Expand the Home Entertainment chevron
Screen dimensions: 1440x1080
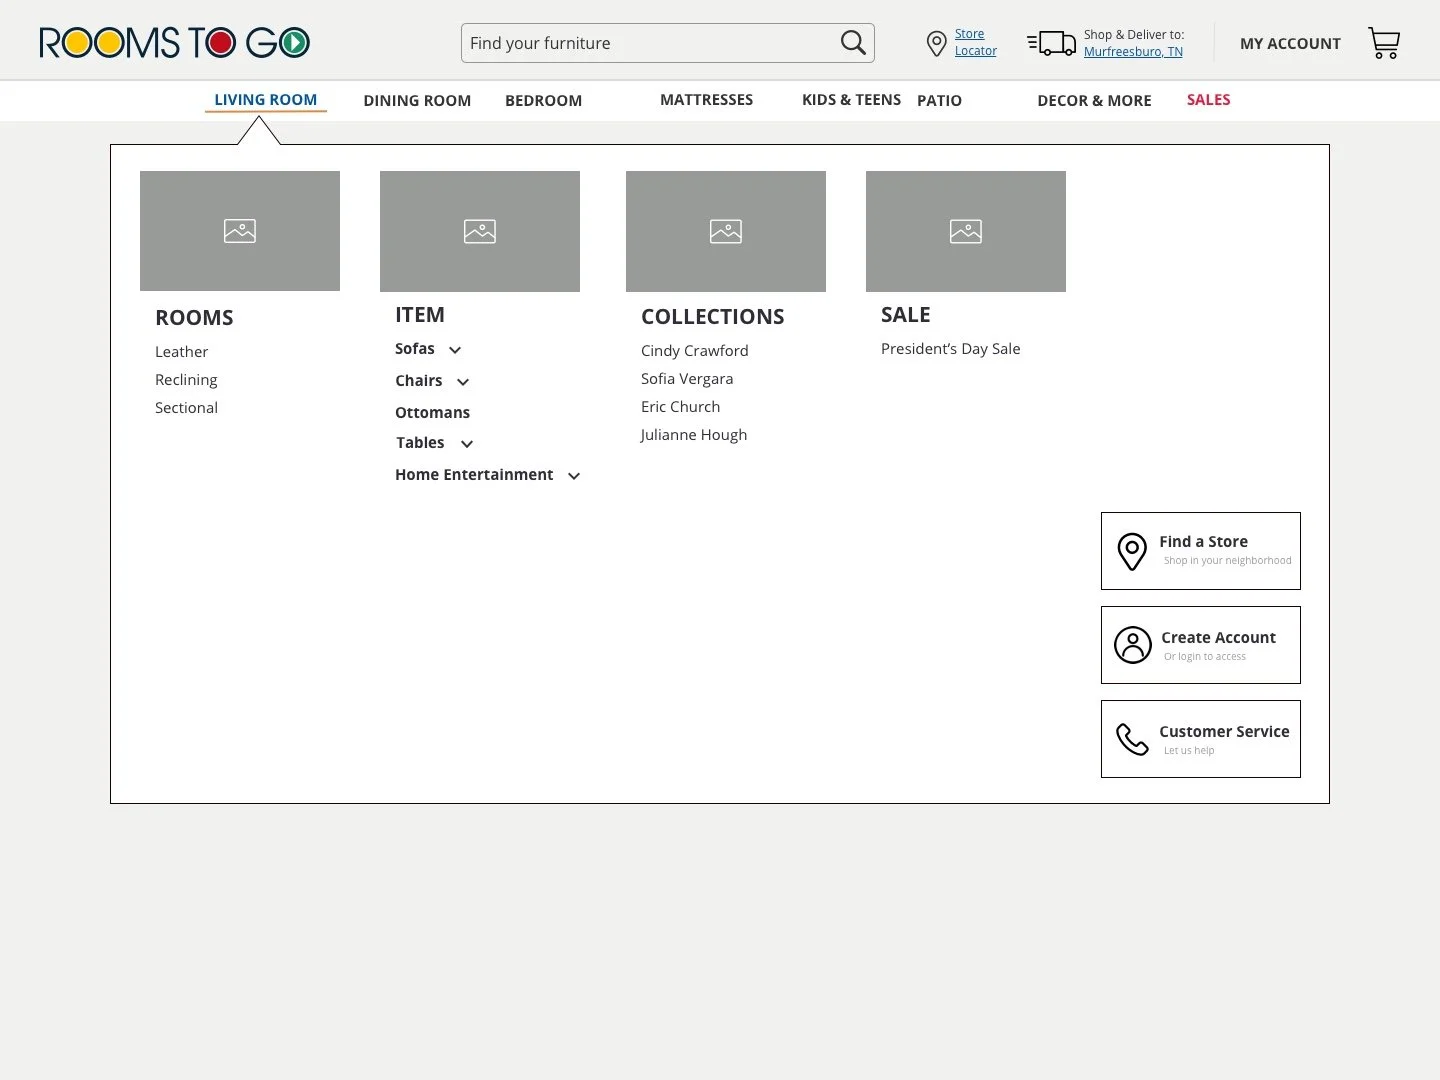coord(574,476)
